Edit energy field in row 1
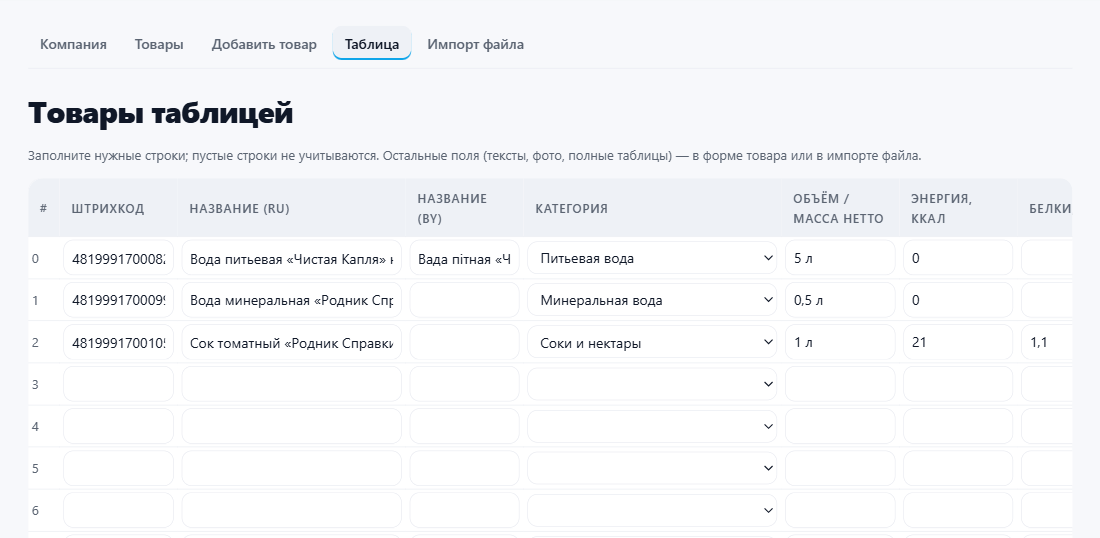The image size is (1100, 538). pos(958,300)
